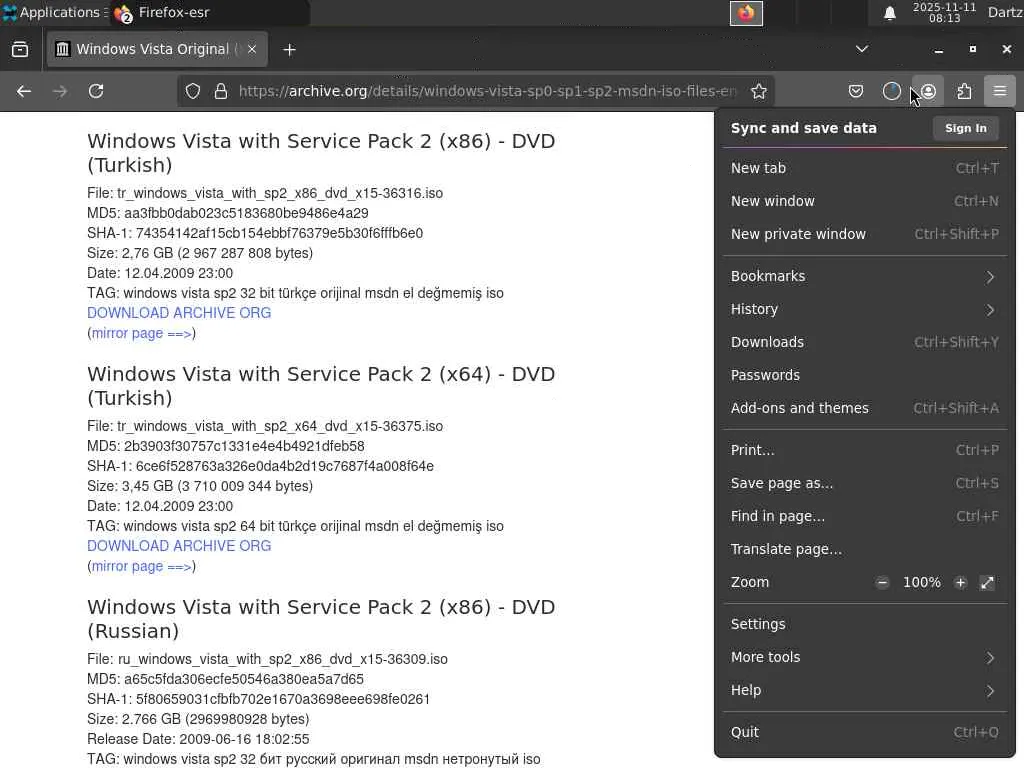Zoom out with the minus button

coord(882,582)
